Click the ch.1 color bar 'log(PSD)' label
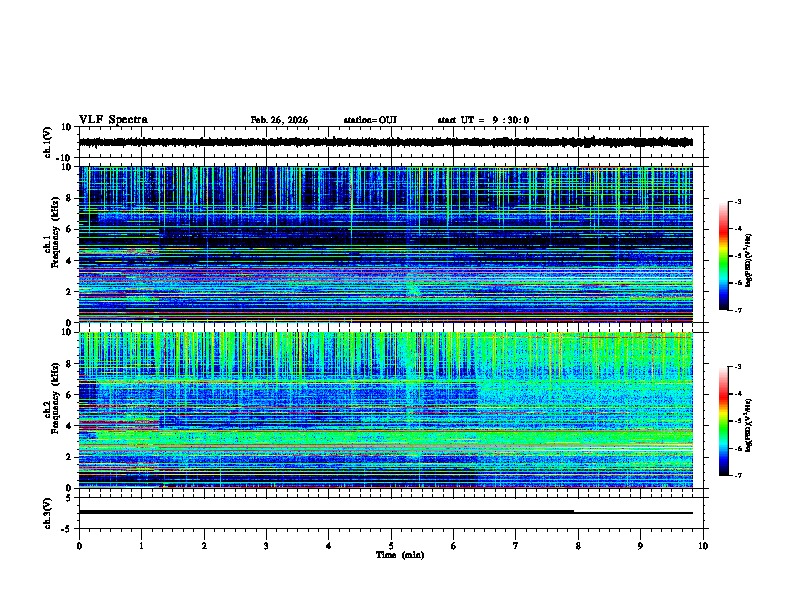The height and width of the screenshot is (612, 792). pos(749,261)
